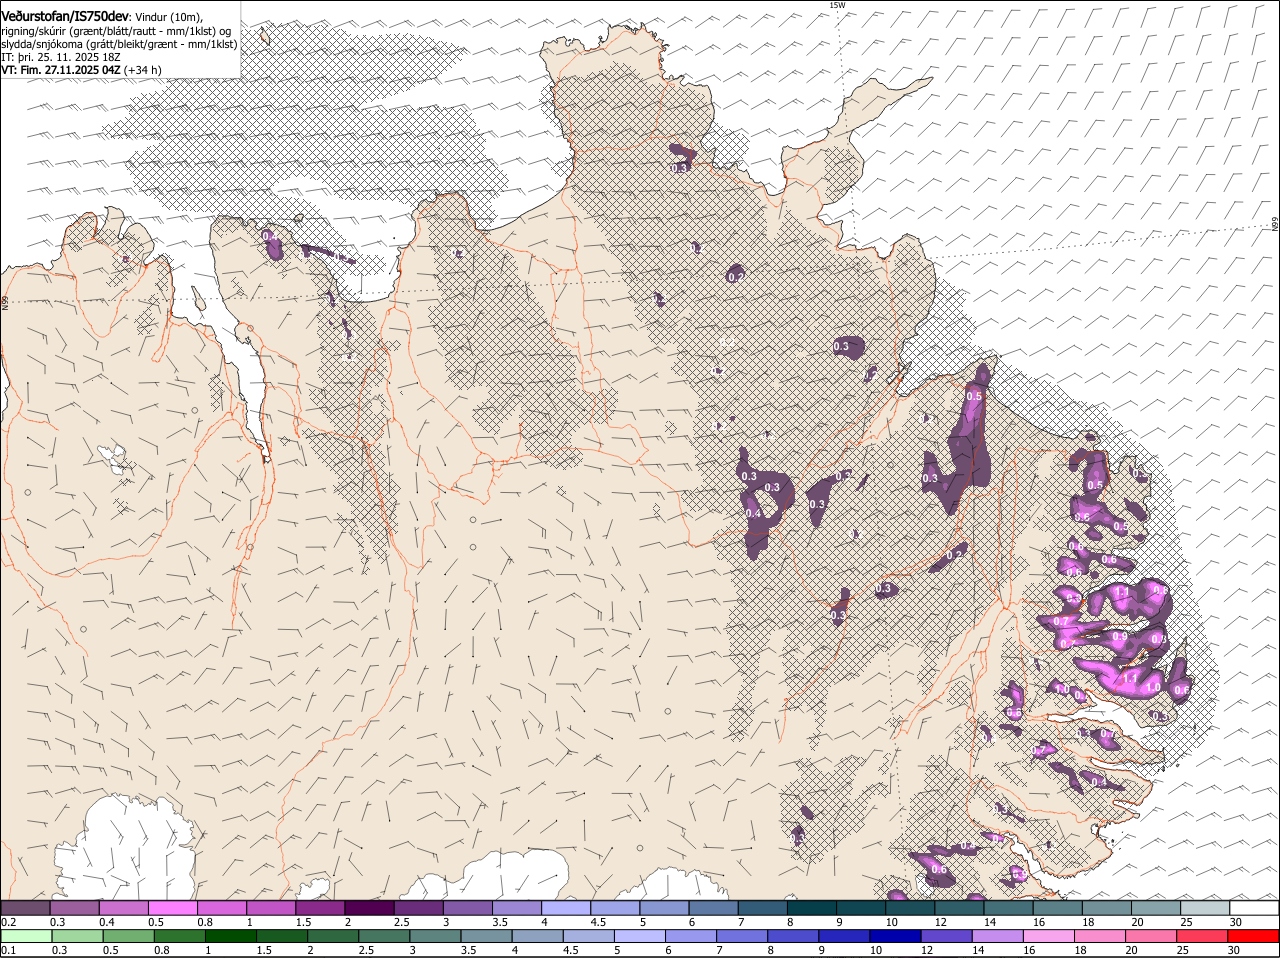Select the bright pink 0.5 snow legend swatch

point(172,908)
